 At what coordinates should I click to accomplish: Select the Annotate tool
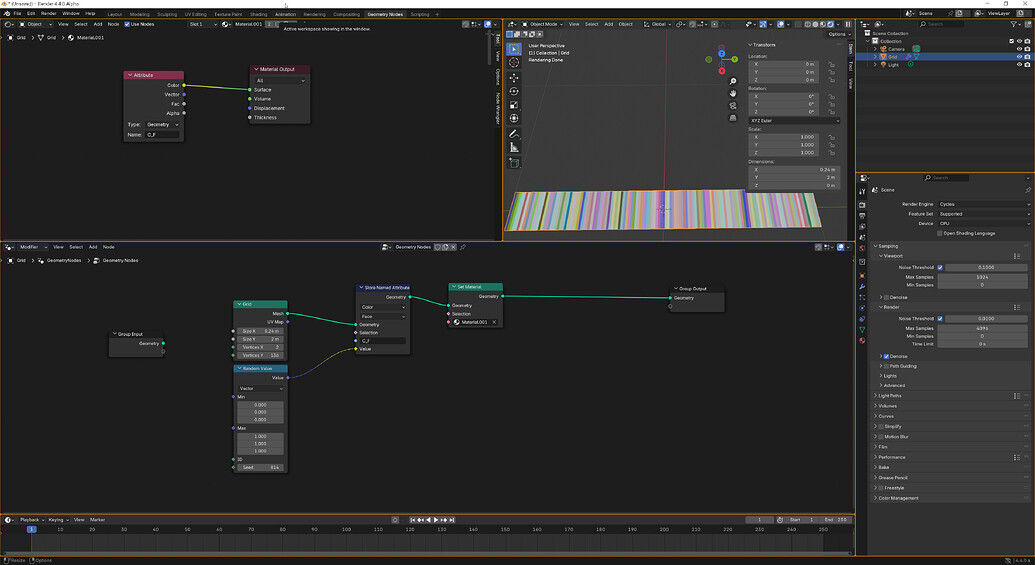coord(514,134)
